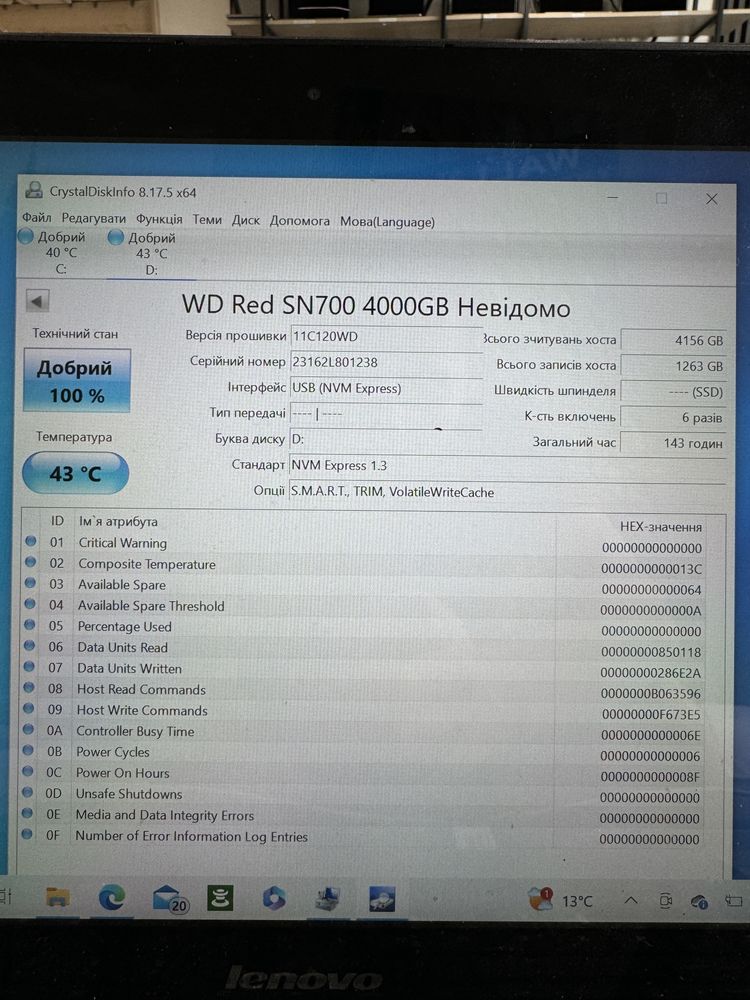Click the 13°C weather widget
This screenshot has width=750, height=1000.
point(561,900)
